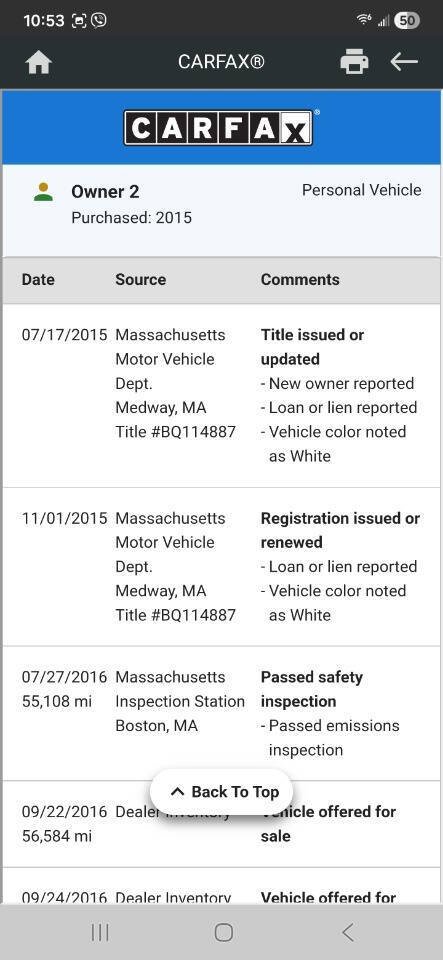Tap the Comments column header
Image resolution: width=443 pixels, height=960 pixels.
(x=300, y=280)
